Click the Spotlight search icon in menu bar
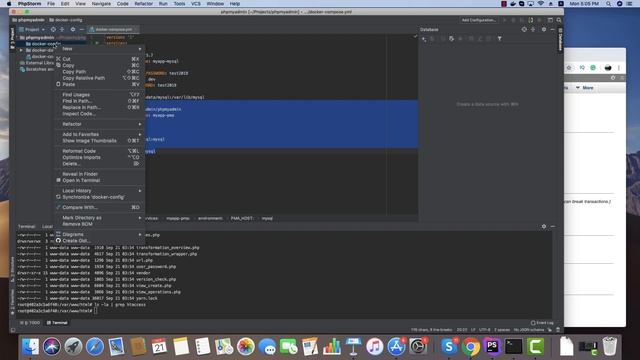Screen dimensions: 640x360 (609, 4)
